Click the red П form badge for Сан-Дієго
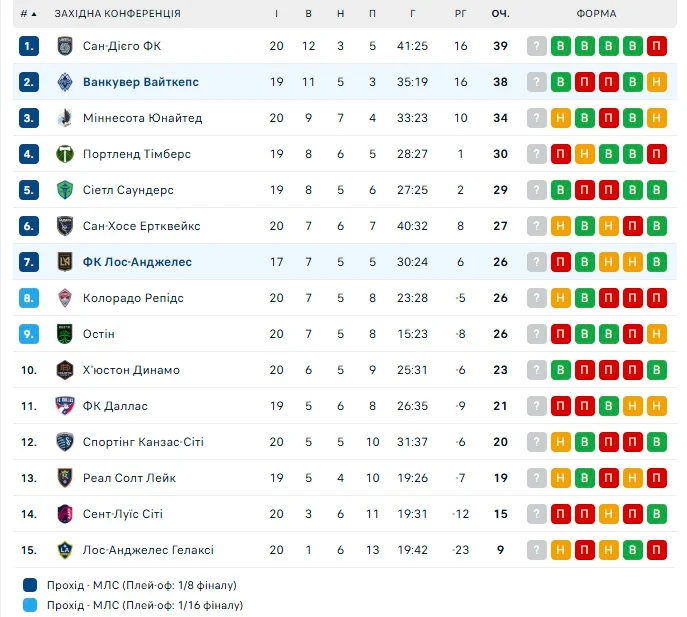 656,46
